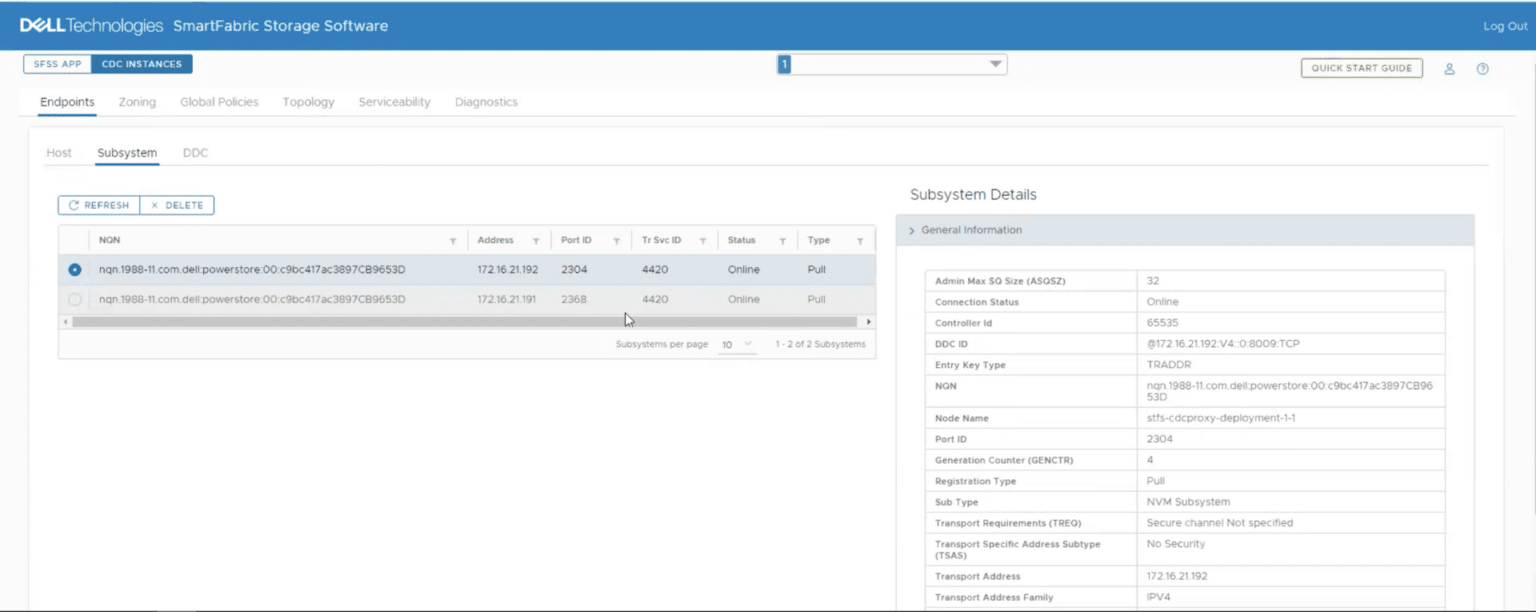Collapse the General Information section

pyautogui.click(x=1185, y=230)
